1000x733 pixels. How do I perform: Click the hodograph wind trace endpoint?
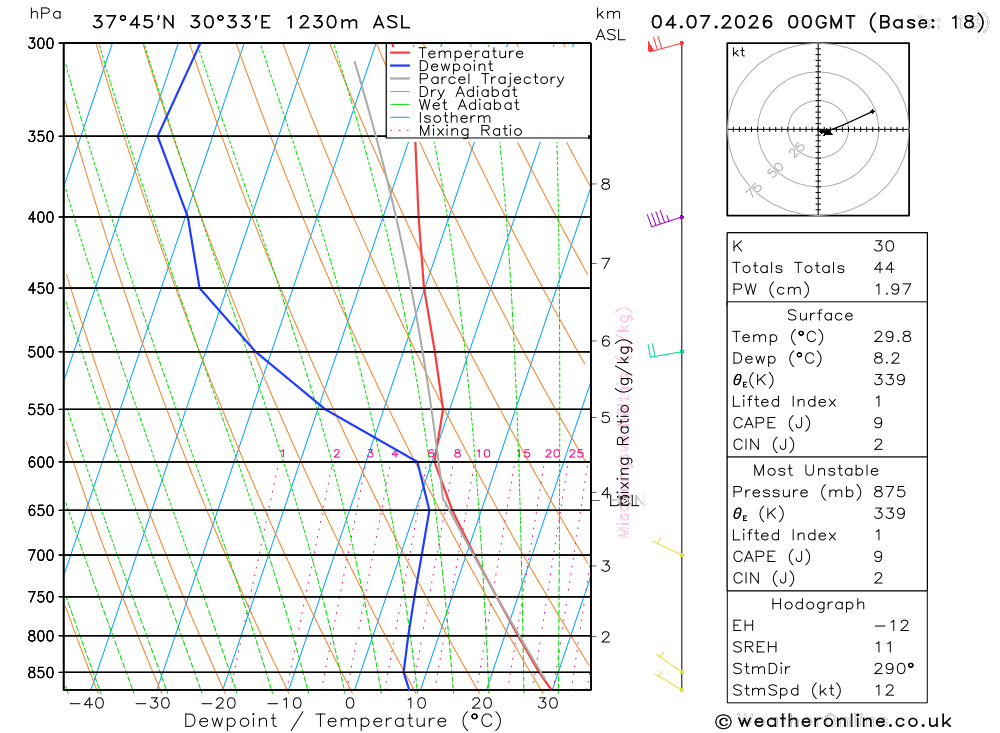click(x=872, y=112)
